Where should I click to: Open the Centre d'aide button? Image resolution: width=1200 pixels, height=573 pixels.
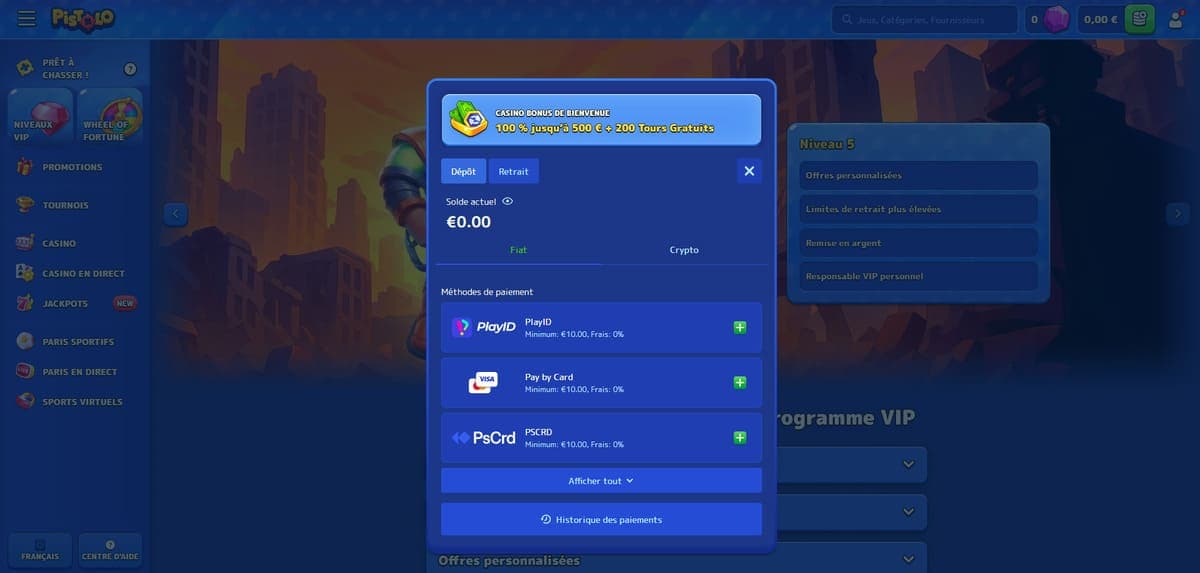[110, 550]
